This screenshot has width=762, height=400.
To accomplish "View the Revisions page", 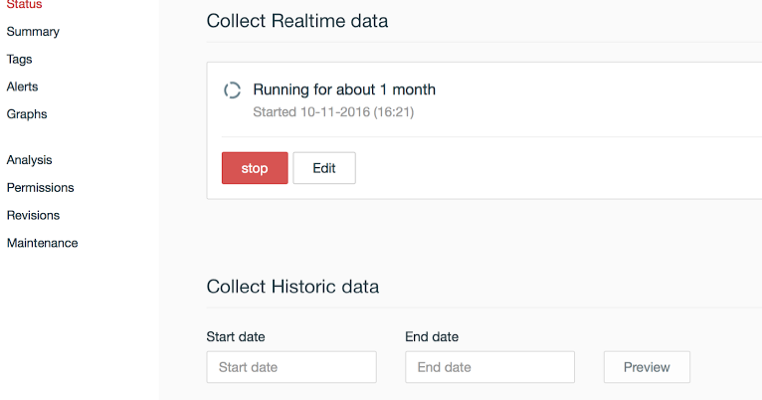I will coord(33,215).
